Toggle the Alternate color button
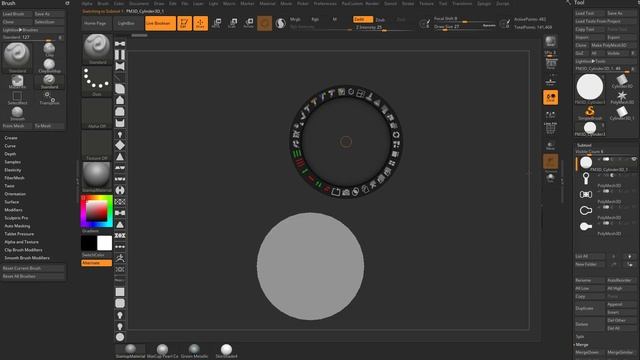Viewport: 640px width, 360px height. pyautogui.click(x=97, y=263)
